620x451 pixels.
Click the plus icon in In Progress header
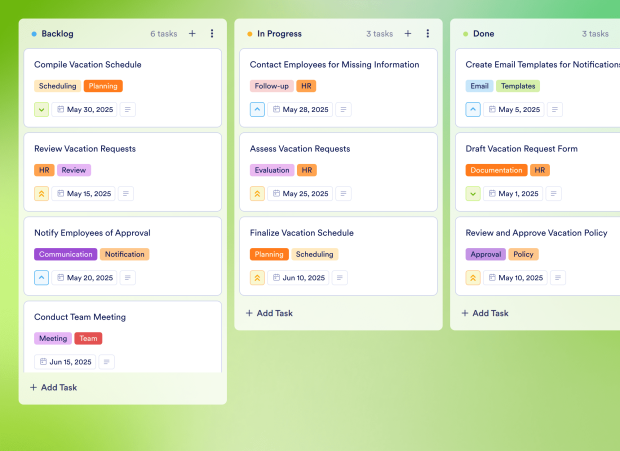tap(408, 34)
